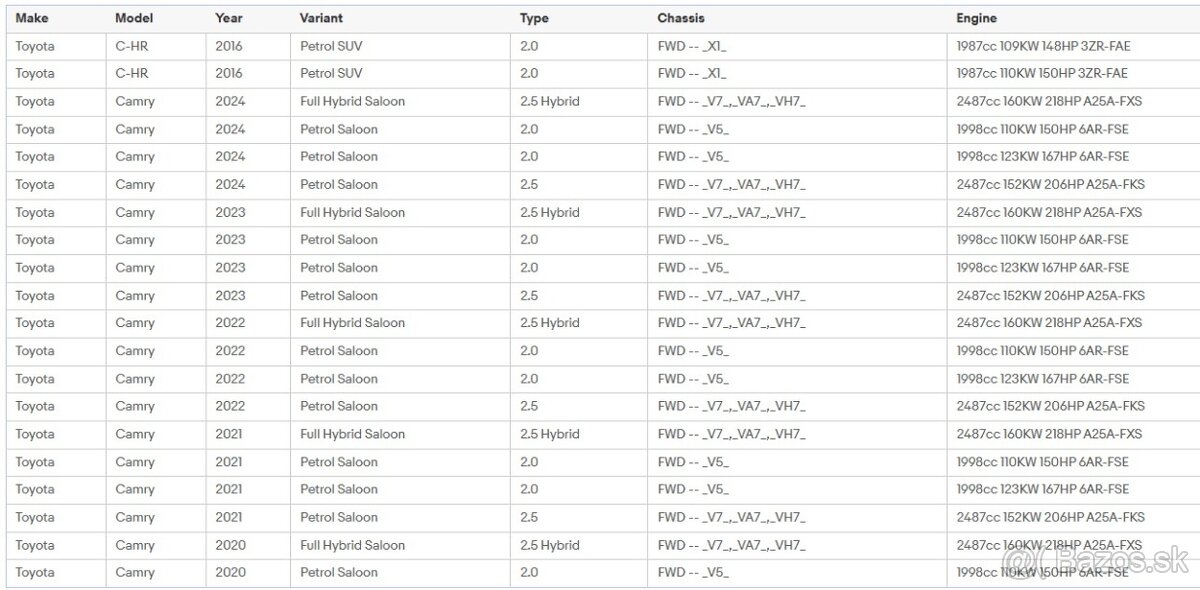Select the Chassis column header
Screen dimensions: 1200x590
point(681,18)
